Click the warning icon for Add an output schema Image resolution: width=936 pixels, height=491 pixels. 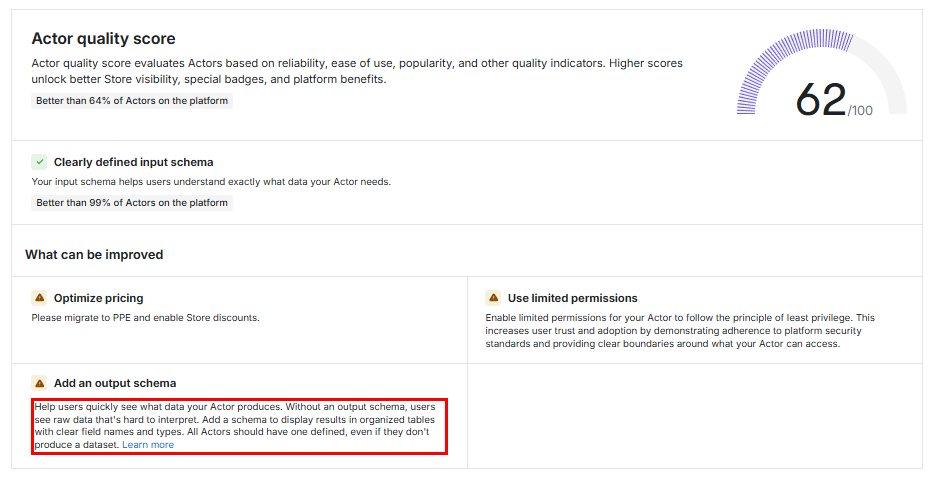click(39, 383)
